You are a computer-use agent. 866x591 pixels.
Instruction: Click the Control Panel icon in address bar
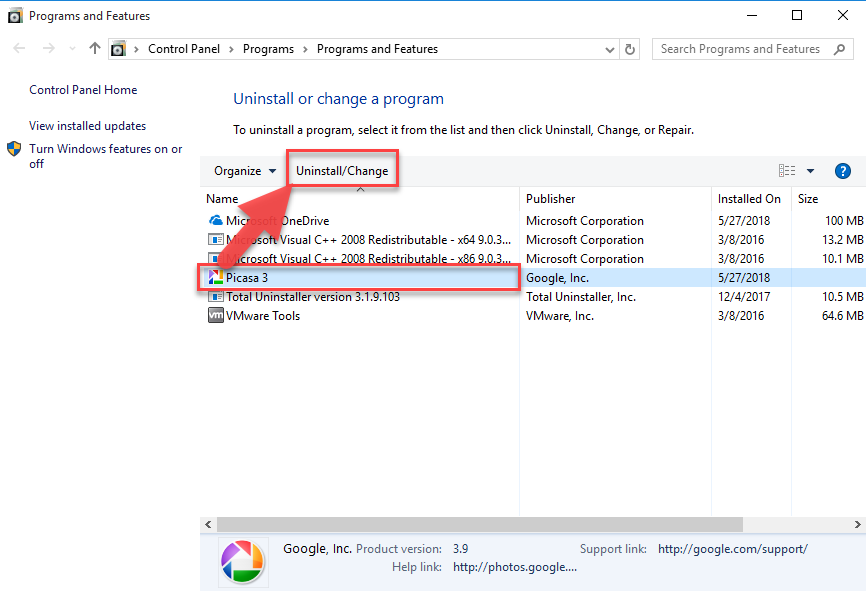tap(118, 49)
